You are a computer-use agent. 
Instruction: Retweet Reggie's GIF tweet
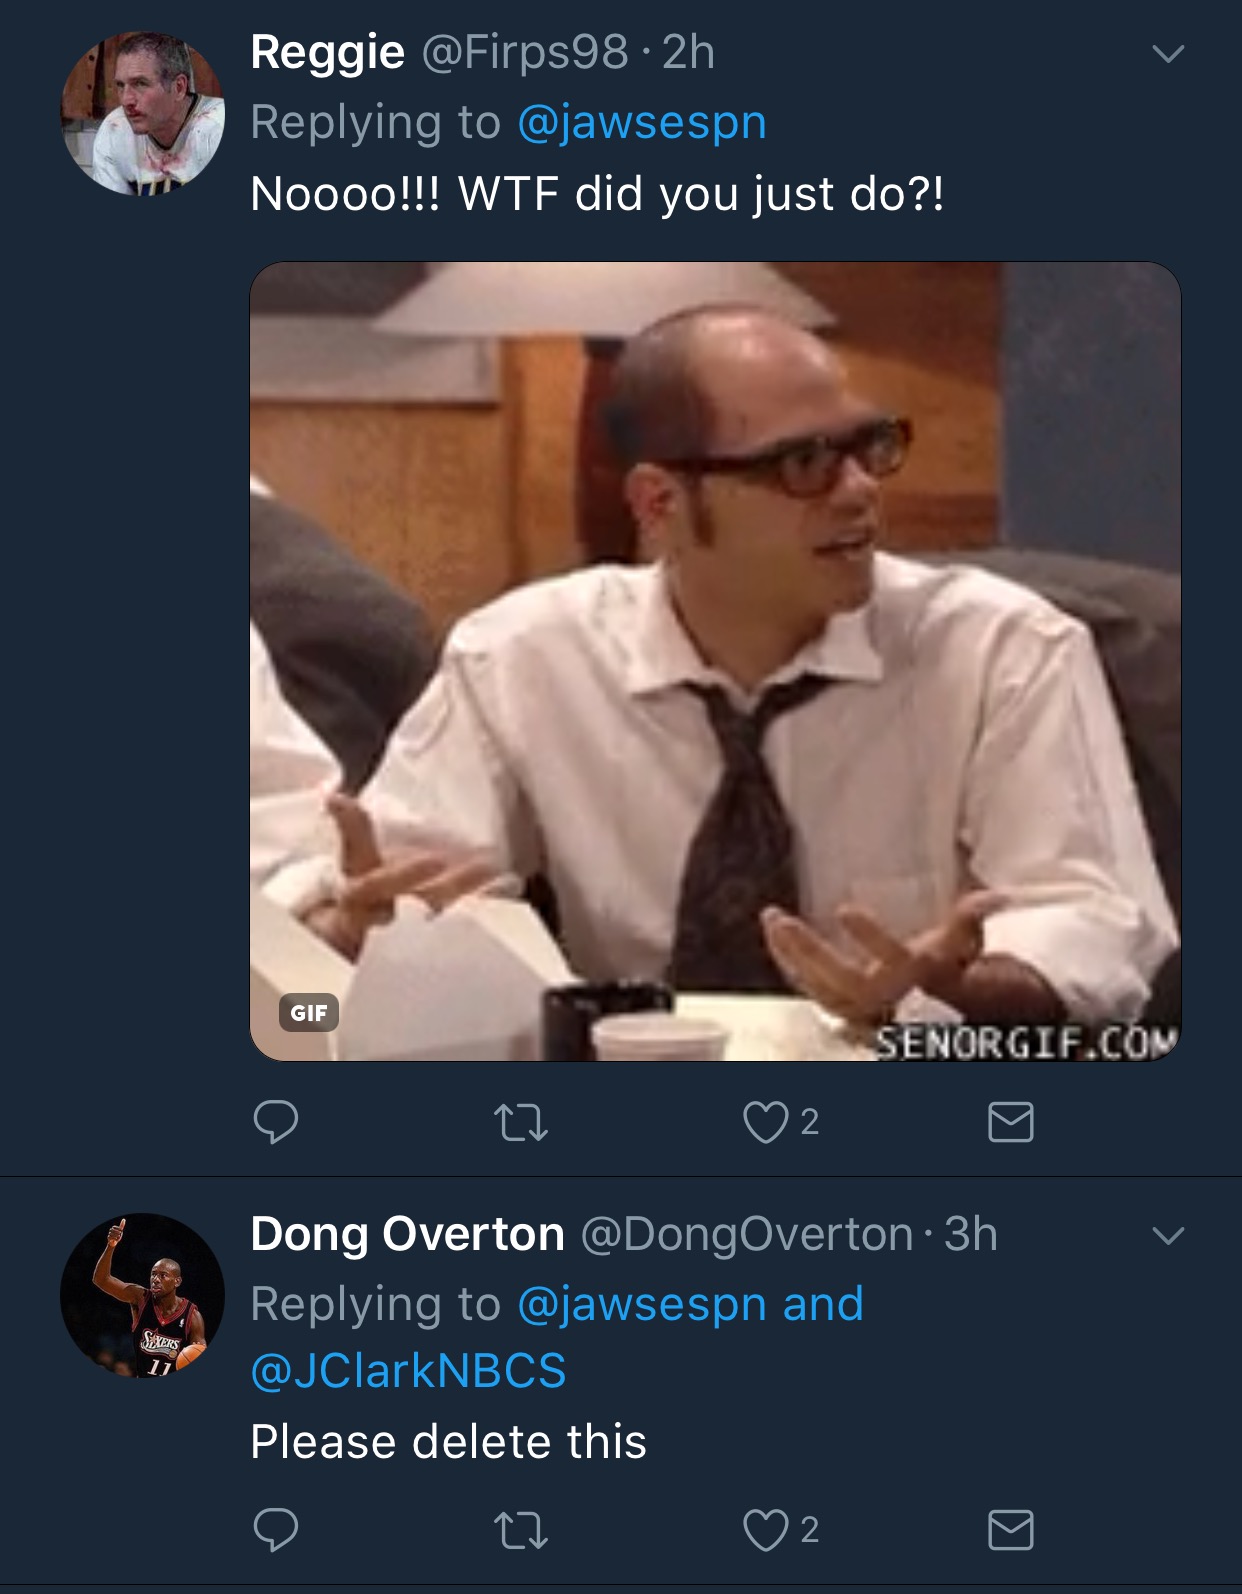(521, 1122)
